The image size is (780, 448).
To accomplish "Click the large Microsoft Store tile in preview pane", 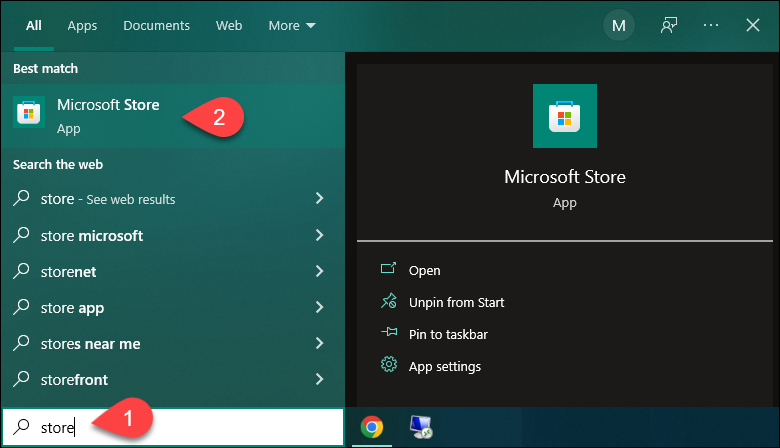I will pyautogui.click(x=565, y=116).
